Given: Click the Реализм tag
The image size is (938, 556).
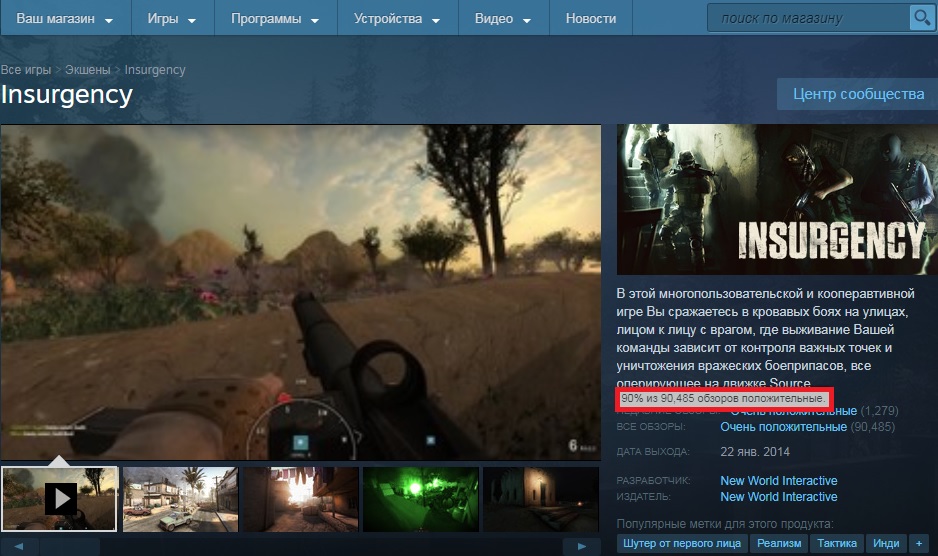Looking at the screenshot, I should tap(778, 543).
